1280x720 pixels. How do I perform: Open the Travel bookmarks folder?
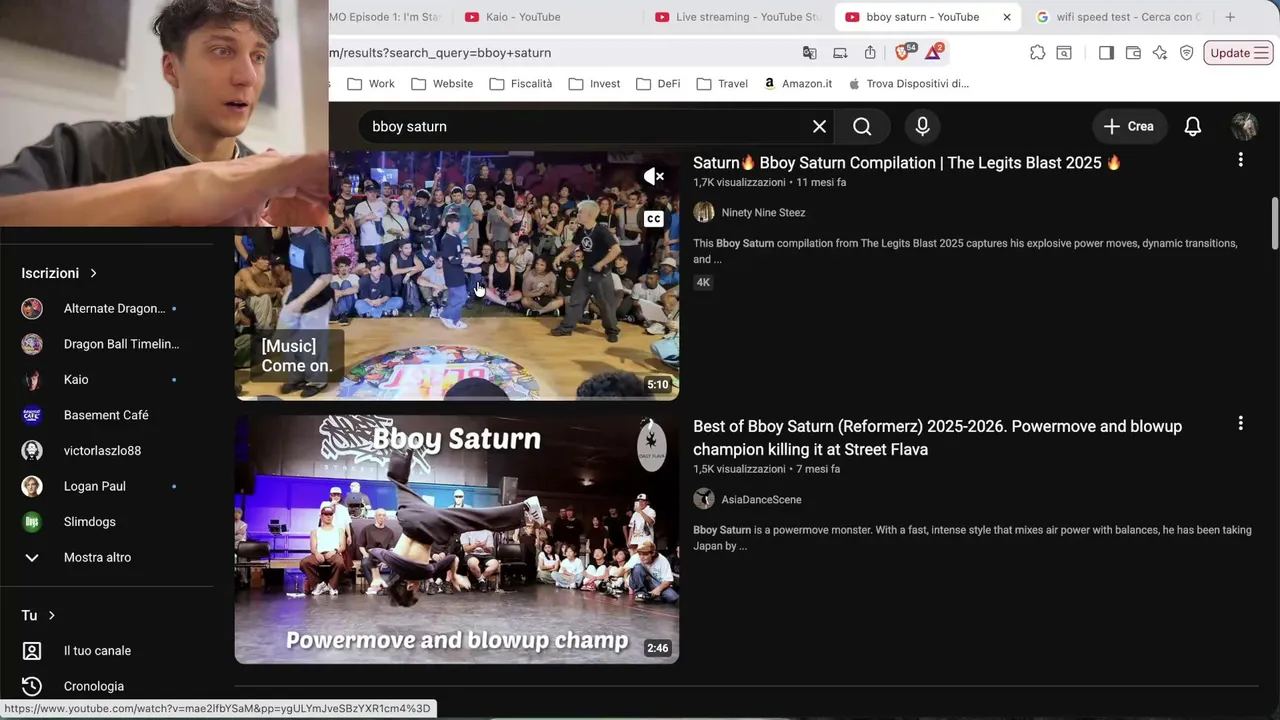(x=723, y=84)
